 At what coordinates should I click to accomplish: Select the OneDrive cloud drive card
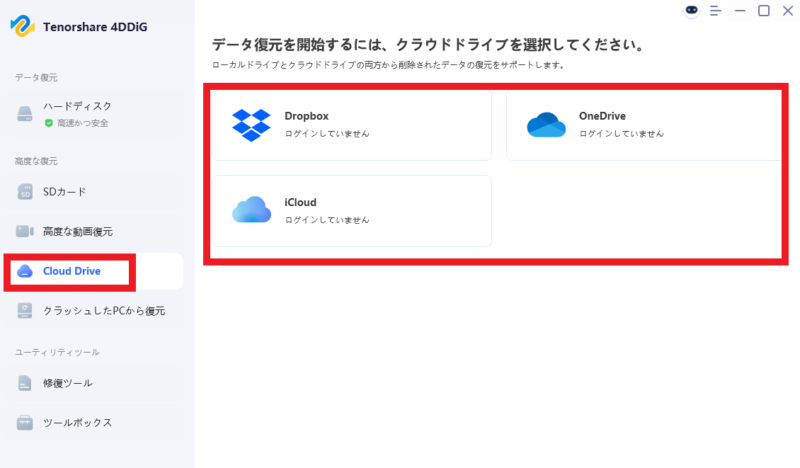pos(644,125)
